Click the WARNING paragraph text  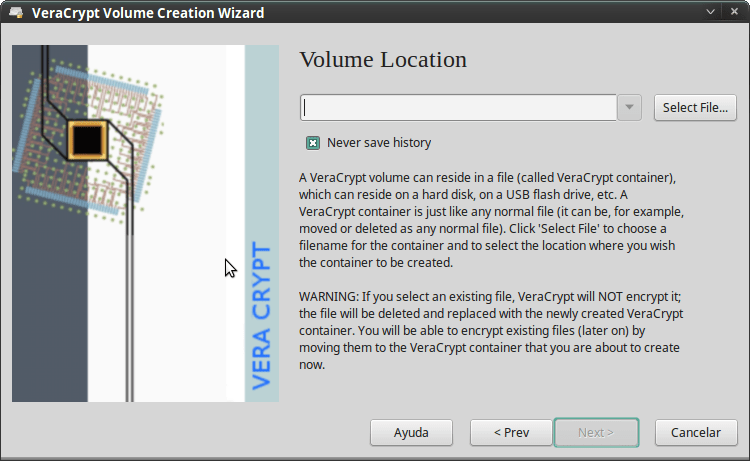point(491,330)
